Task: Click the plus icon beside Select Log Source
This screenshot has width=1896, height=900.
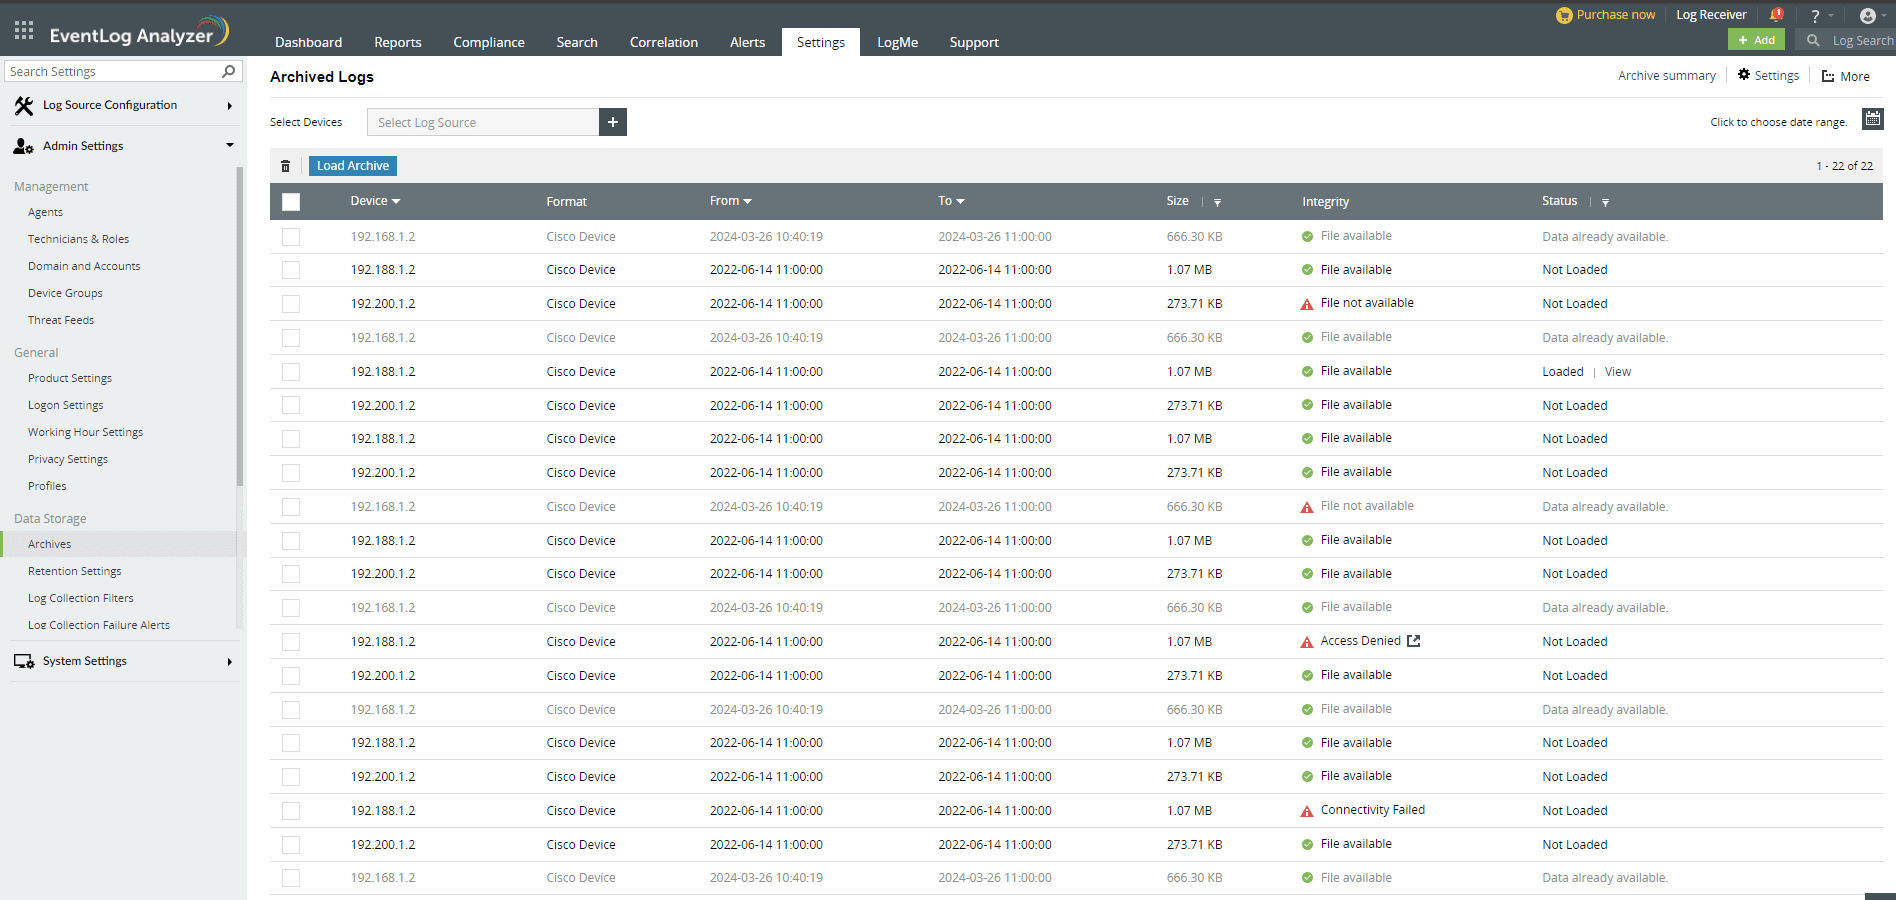Action: pos(613,122)
